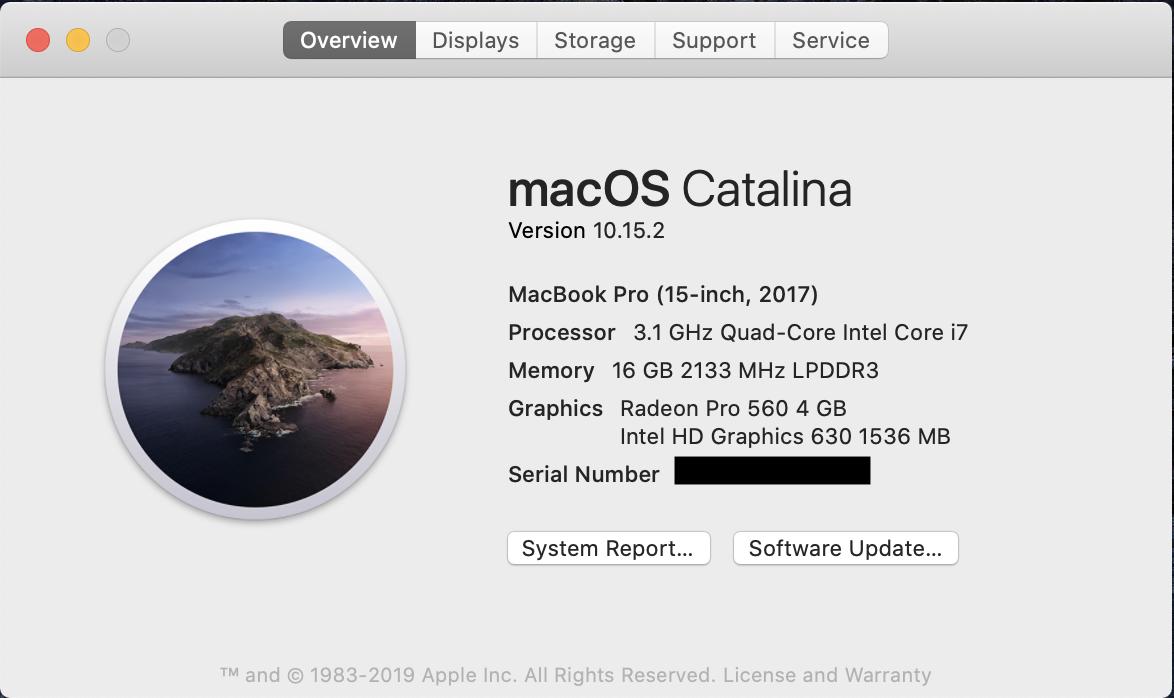This screenshot has width=1174, height=698.
Task: Open the Storage tab
Action: click(x=595, y=40)
